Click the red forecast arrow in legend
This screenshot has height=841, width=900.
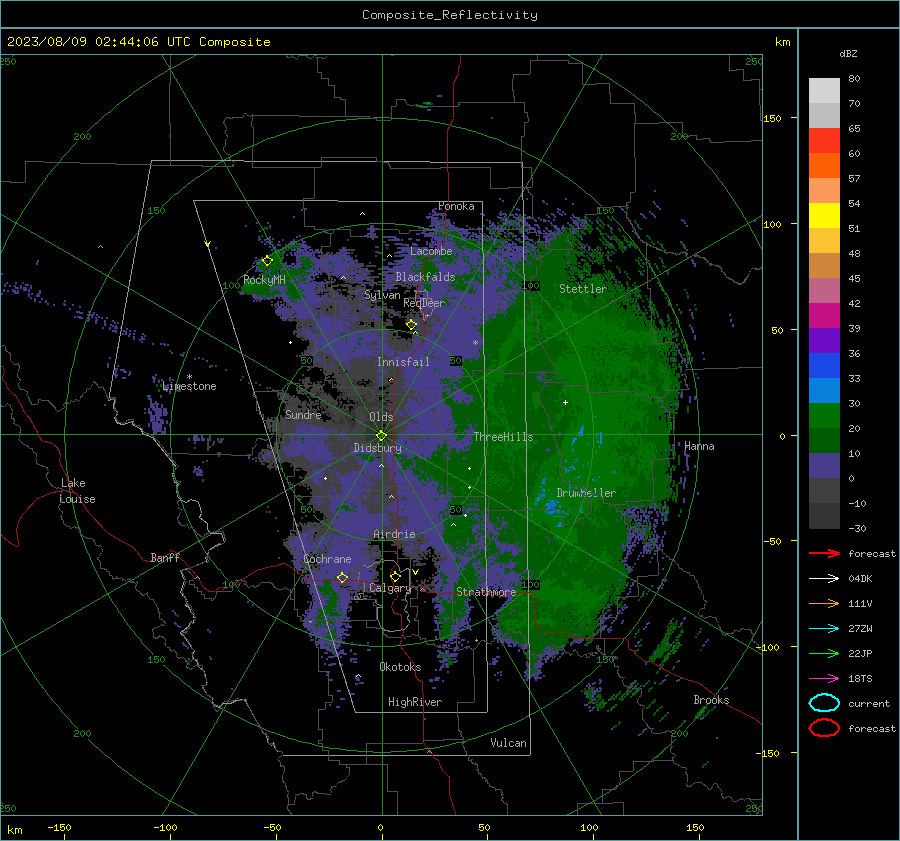click(824, 553)
